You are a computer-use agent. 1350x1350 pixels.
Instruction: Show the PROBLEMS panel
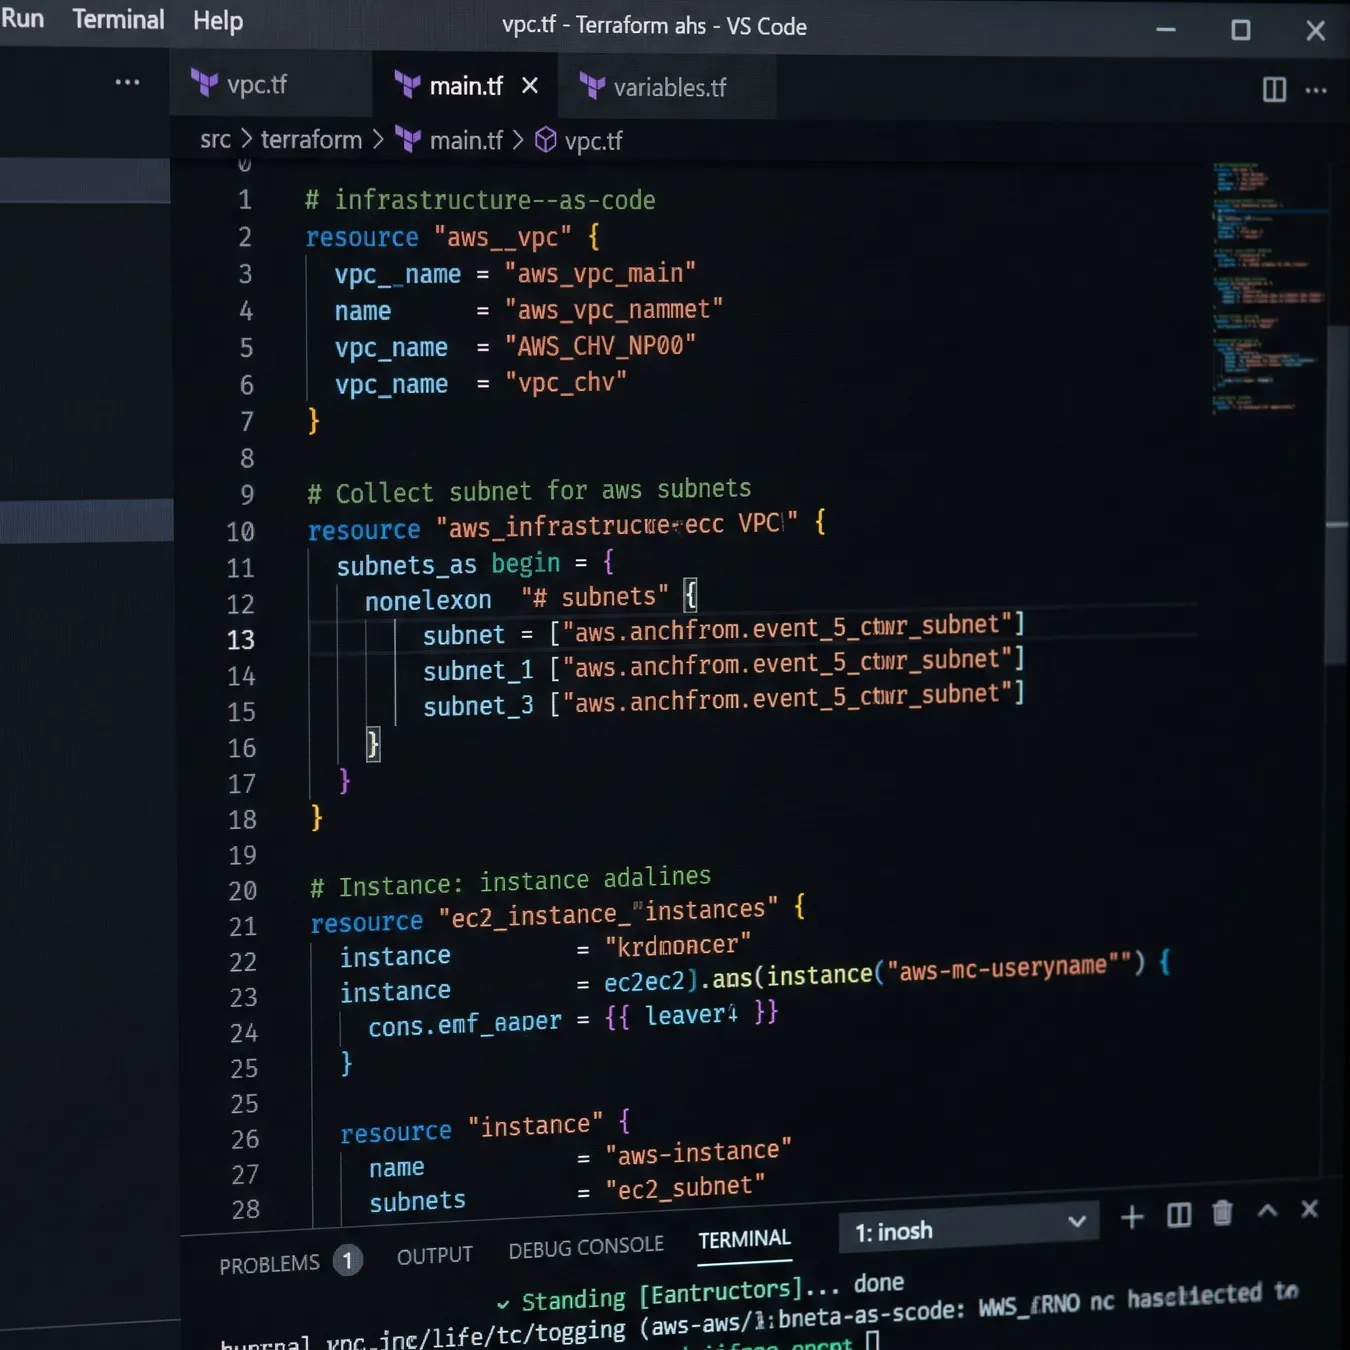point(269,1265)
